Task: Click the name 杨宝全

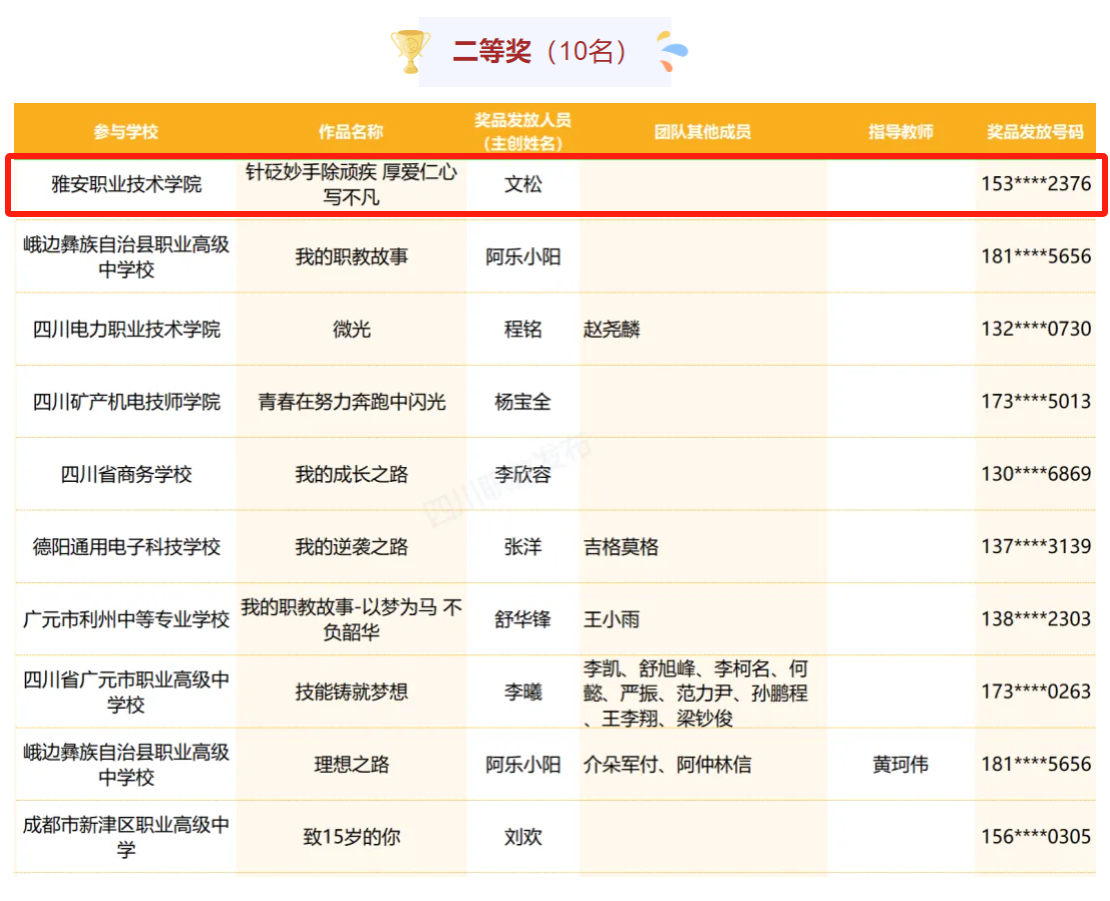Action: point(522,402)
